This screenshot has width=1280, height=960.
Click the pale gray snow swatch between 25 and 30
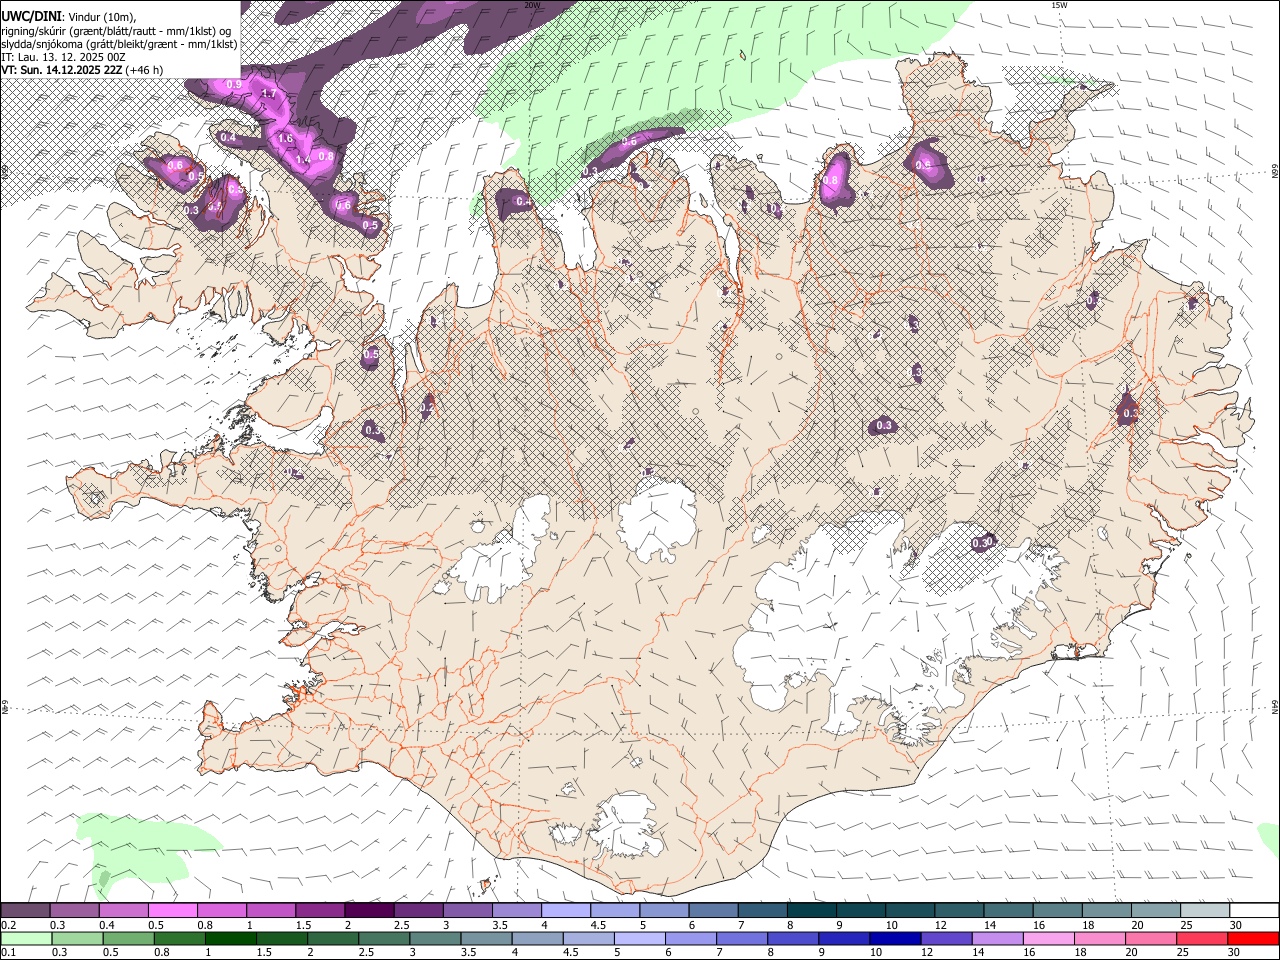point(1204,910)
